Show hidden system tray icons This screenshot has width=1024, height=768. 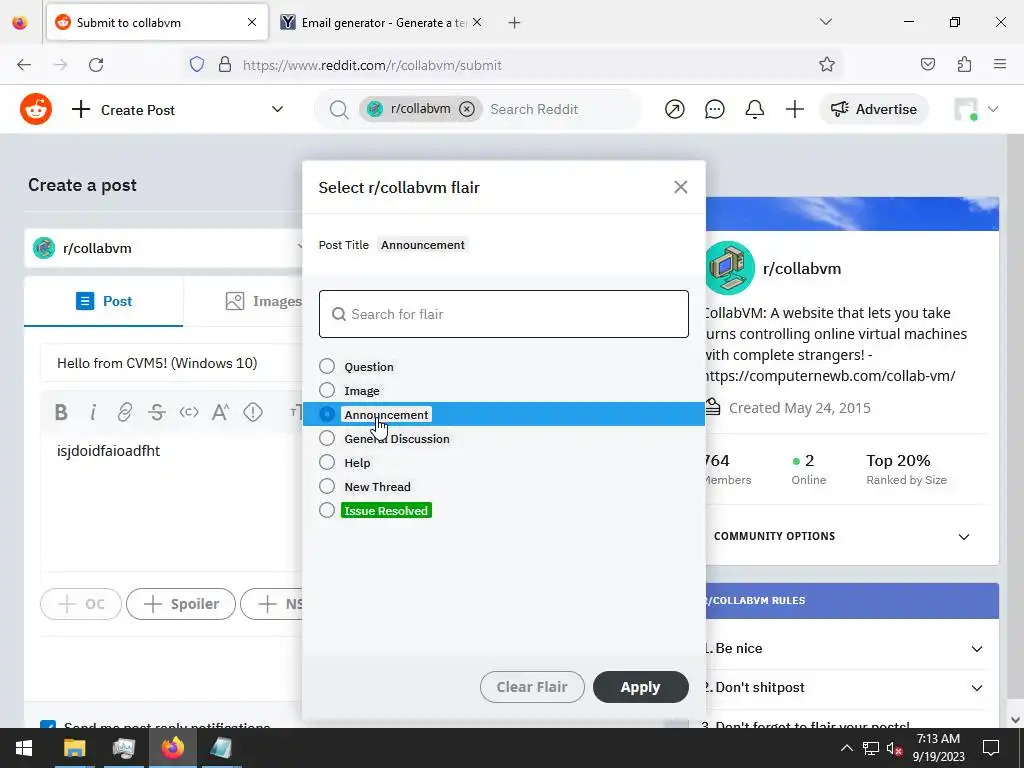click(846, 748)
